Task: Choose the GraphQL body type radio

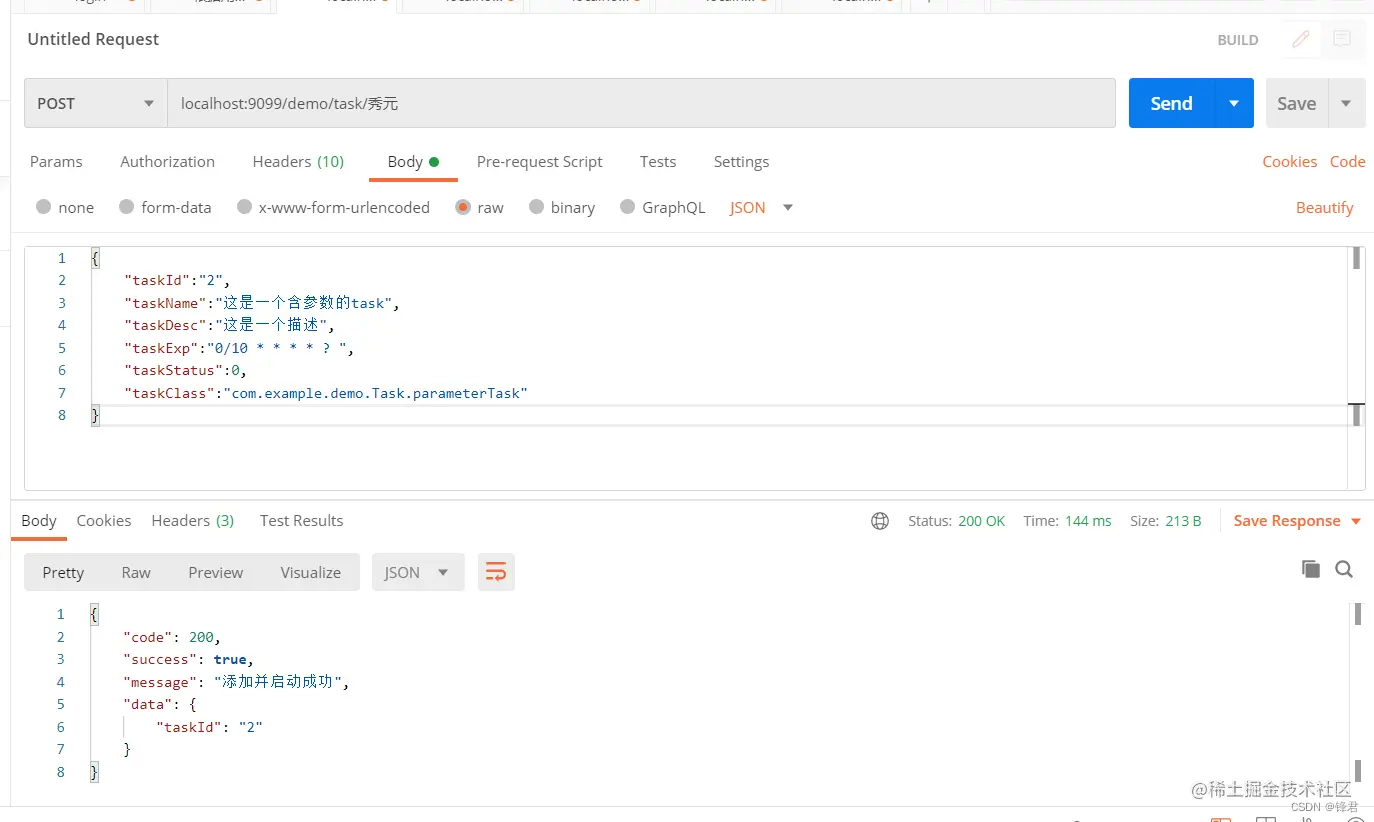Action: [627, 207]
